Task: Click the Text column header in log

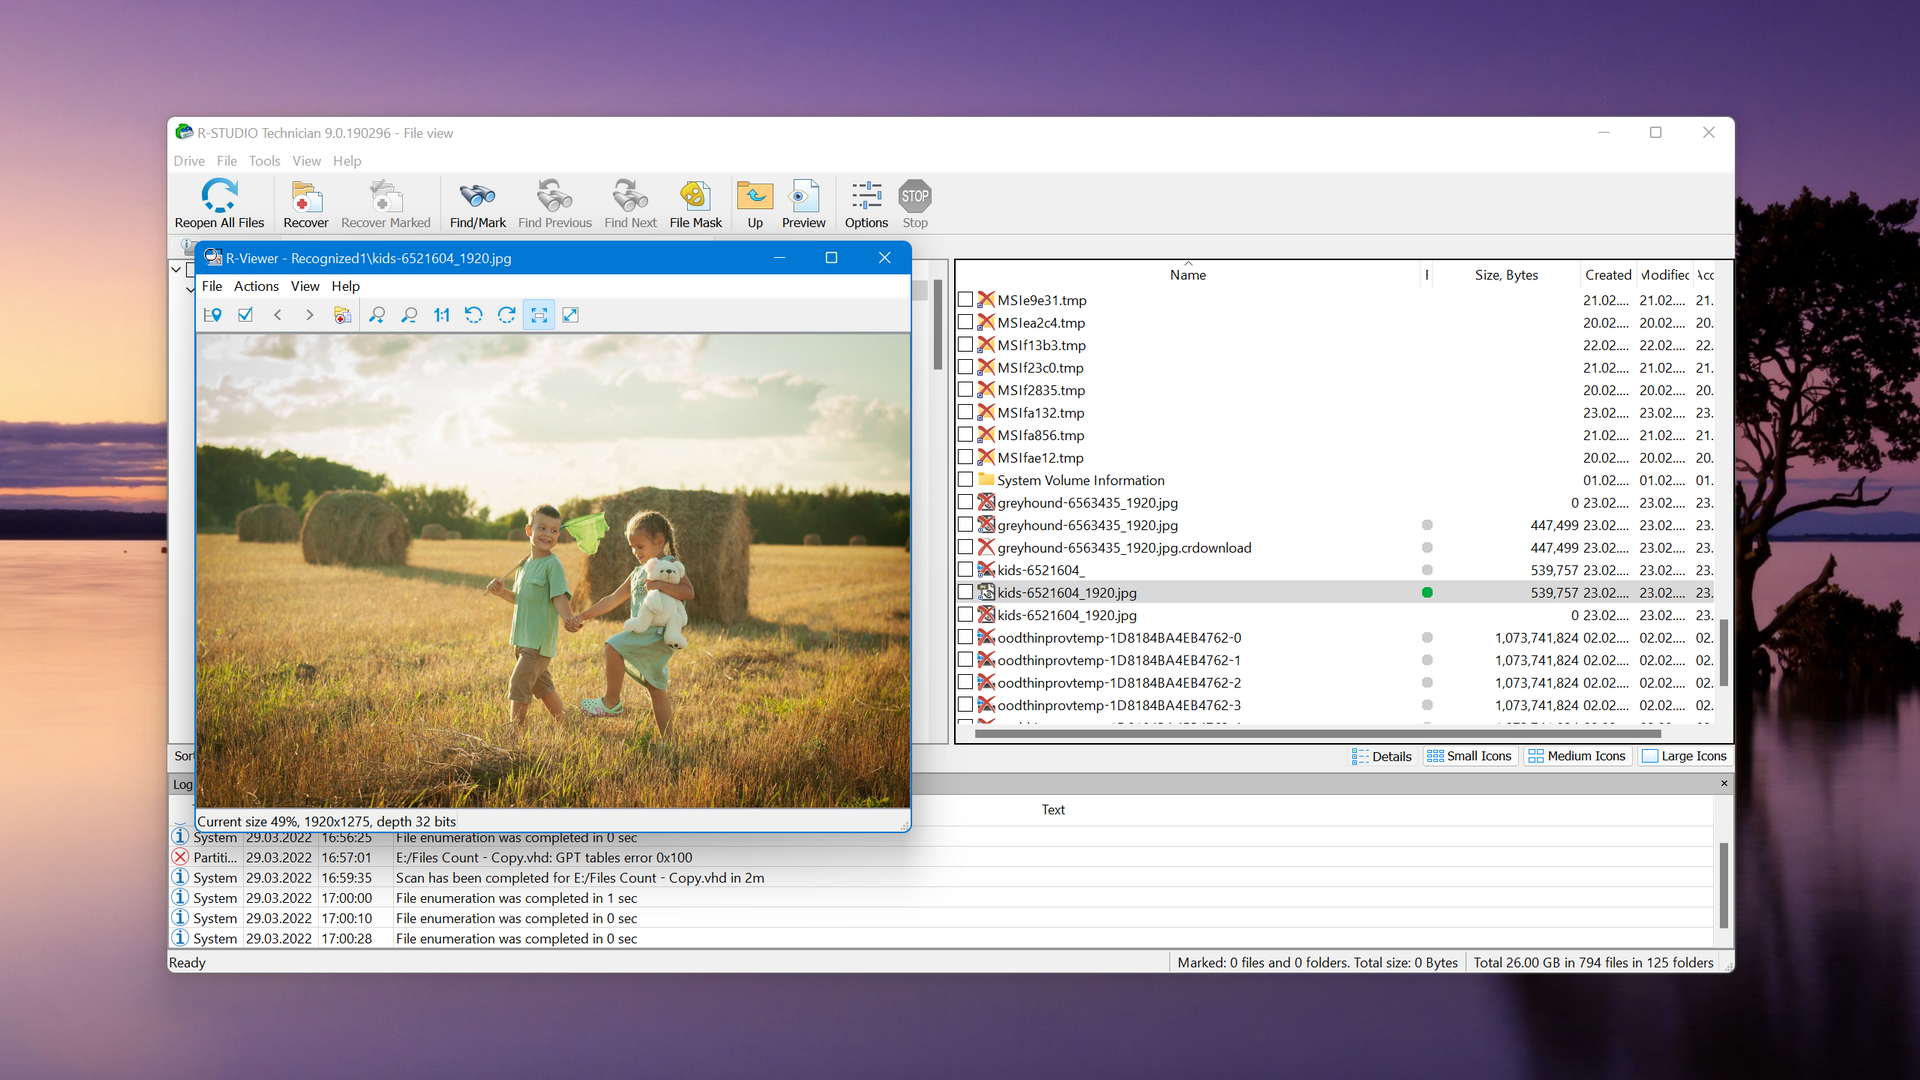Action: click(x=1053, y=809)
